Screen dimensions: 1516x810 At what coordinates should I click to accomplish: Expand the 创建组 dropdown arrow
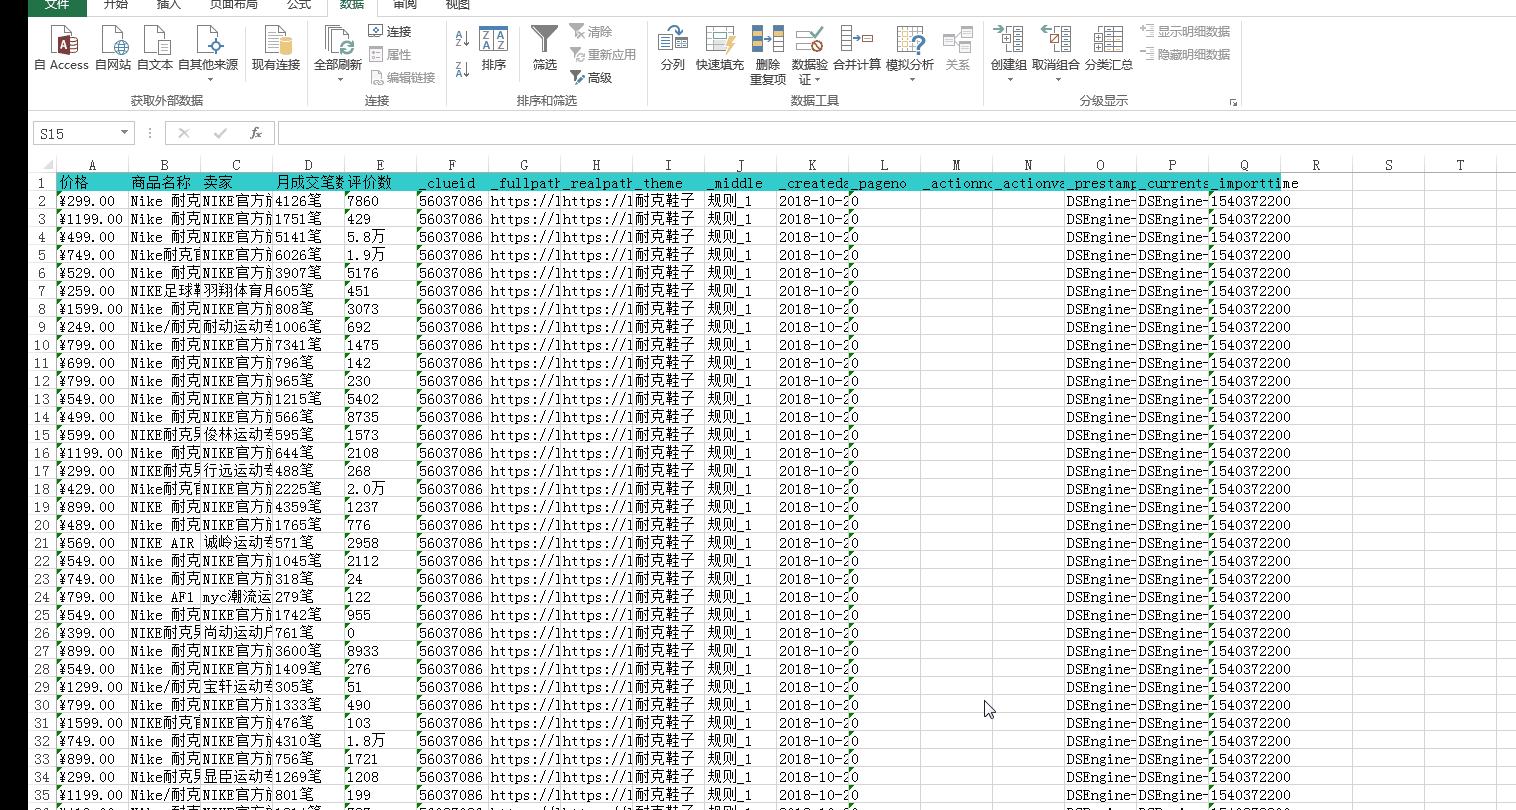coord(1009,79)
